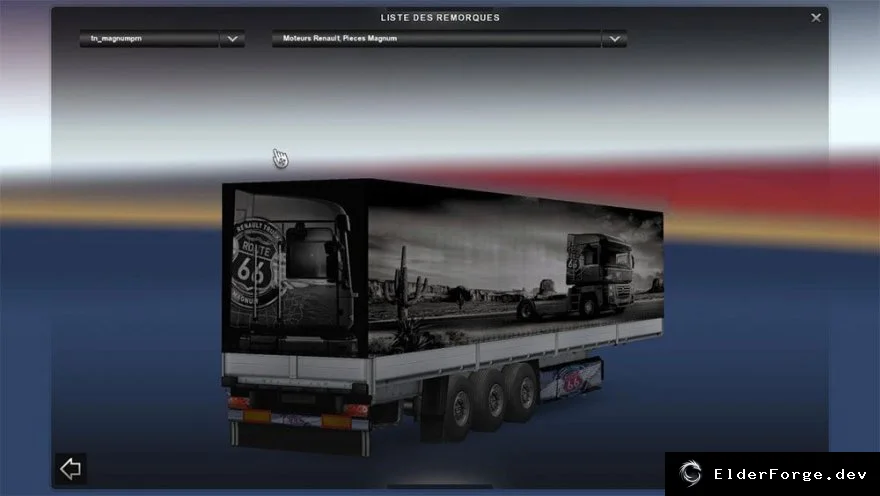The image size is (880, 496).
Task: Open the tn_magnumpm dropdown arrow
Action: (x=232, y=39)
